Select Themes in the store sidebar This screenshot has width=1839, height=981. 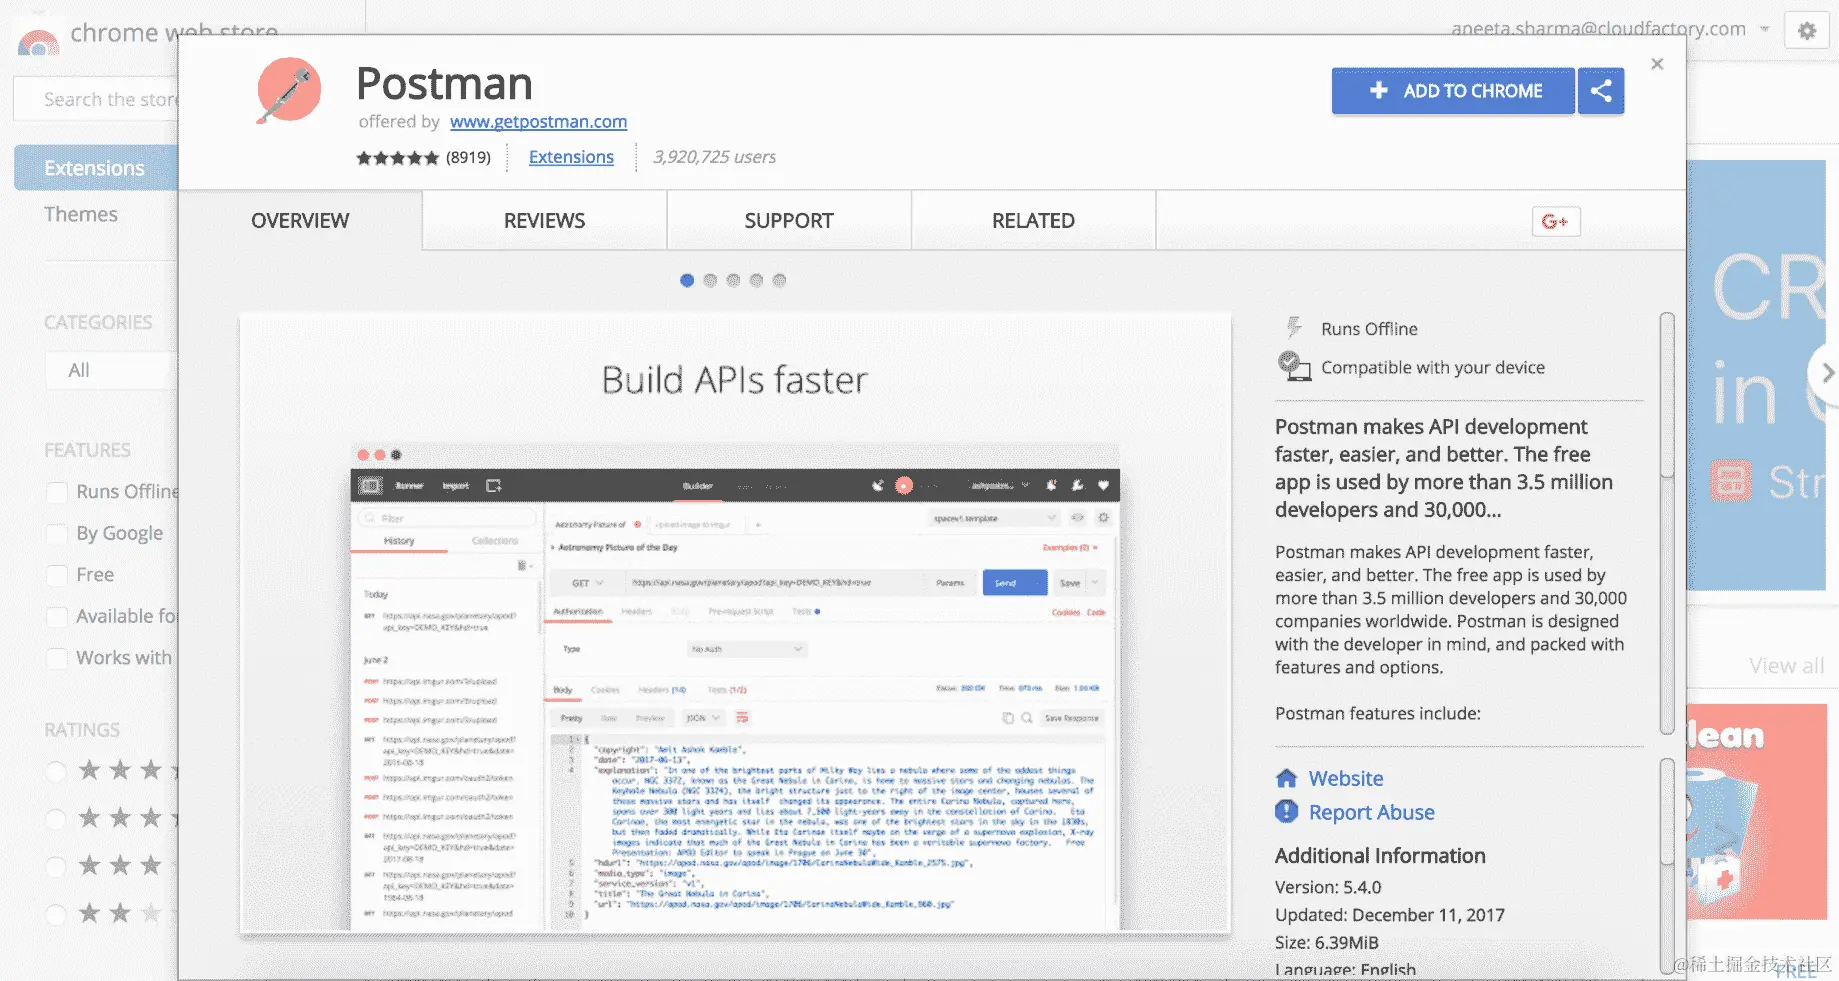pos(80,214)
